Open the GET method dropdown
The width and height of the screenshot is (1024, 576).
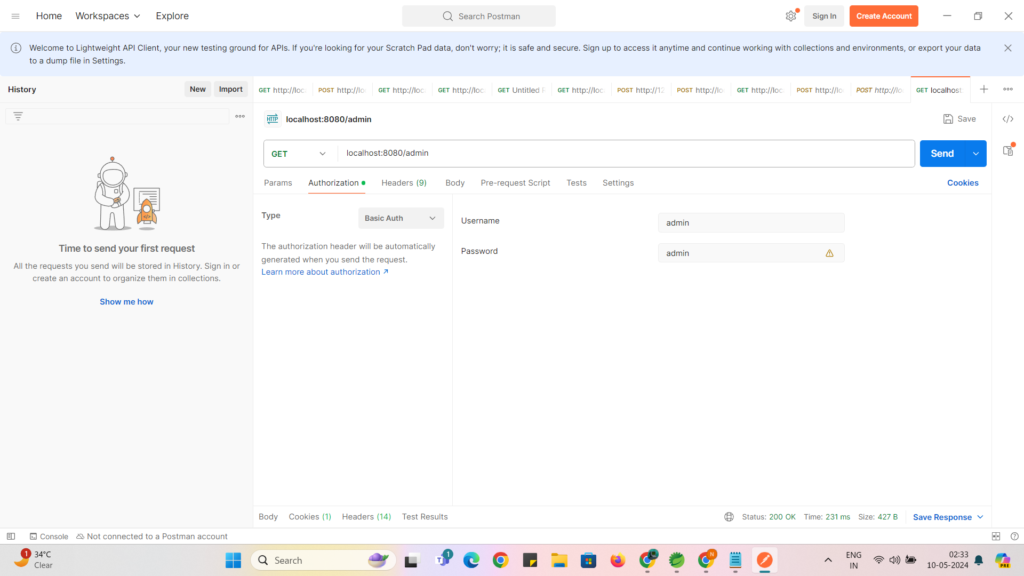pyautogui.click(x=298, y=153)
